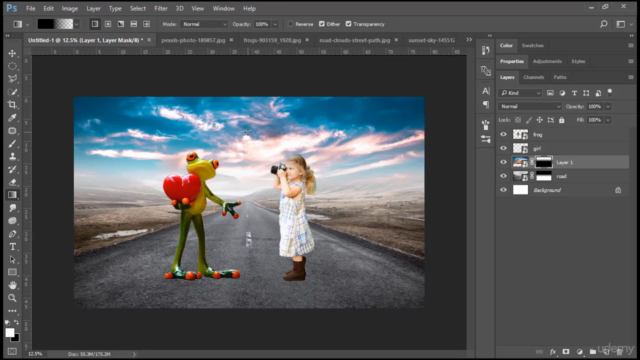
Task: Filter layers by type (T) icon
Action: coord(574,93)
